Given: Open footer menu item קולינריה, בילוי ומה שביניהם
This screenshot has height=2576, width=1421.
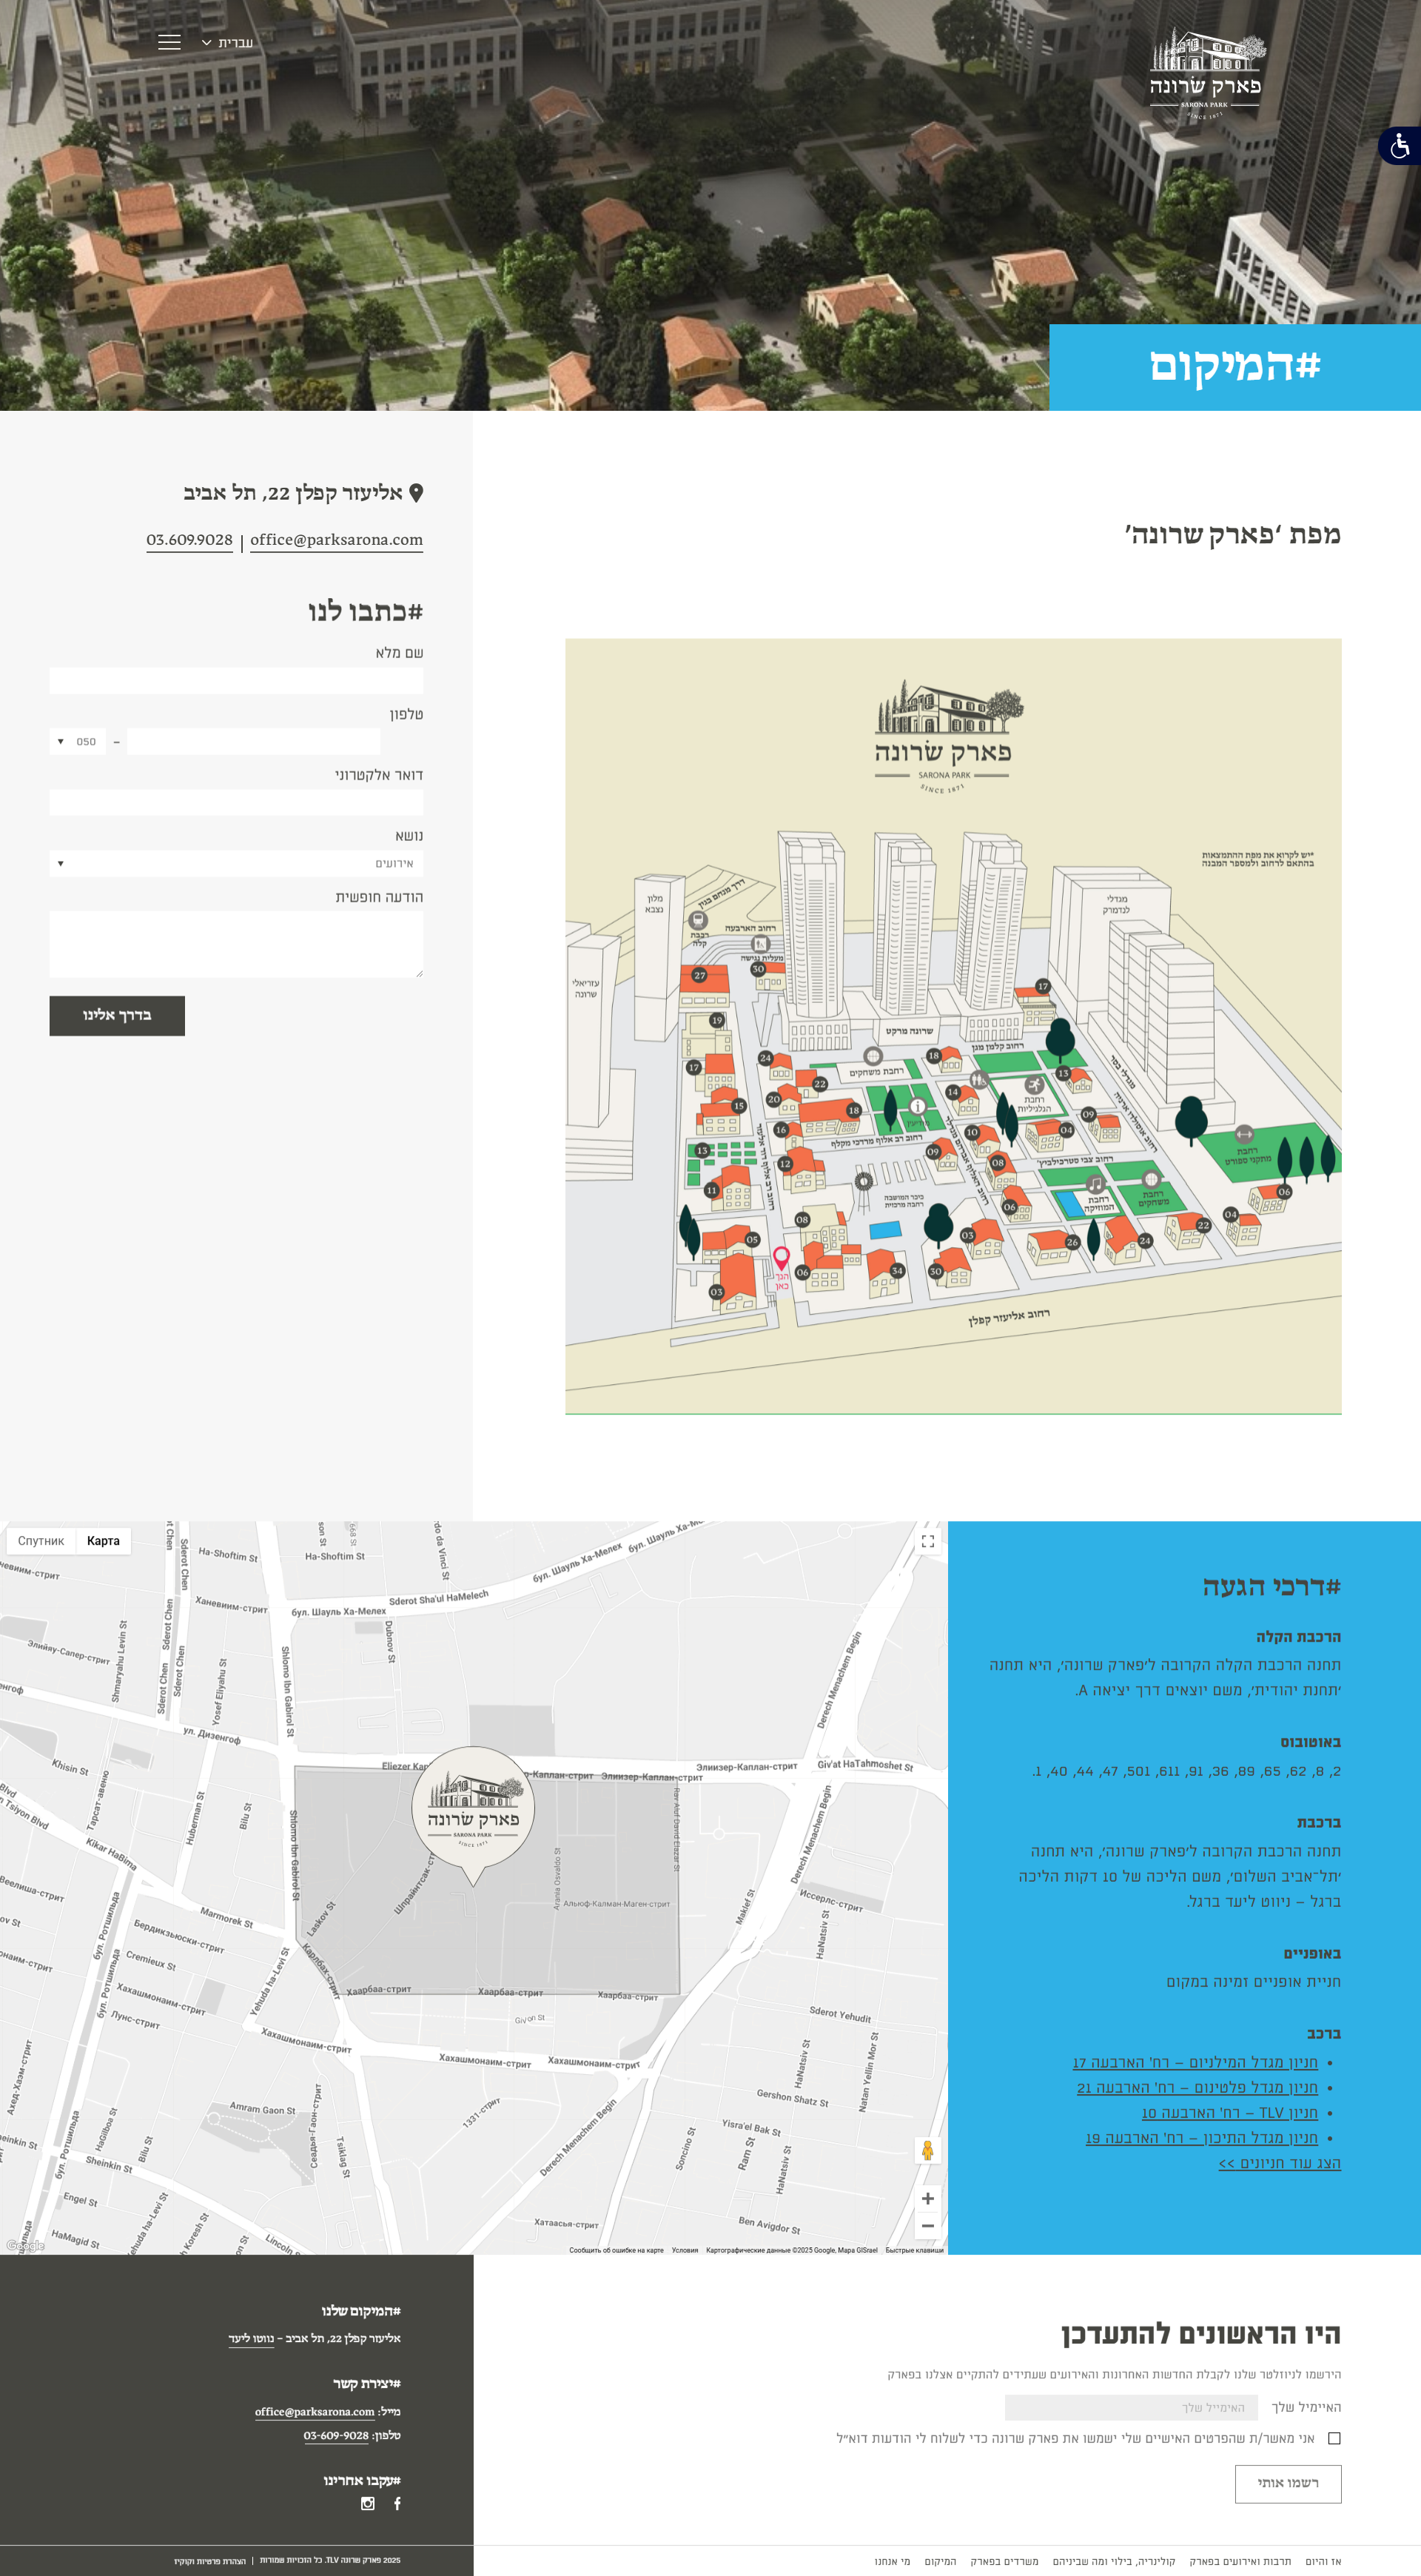Looking at the screenshot, I should [1114, 2561].
